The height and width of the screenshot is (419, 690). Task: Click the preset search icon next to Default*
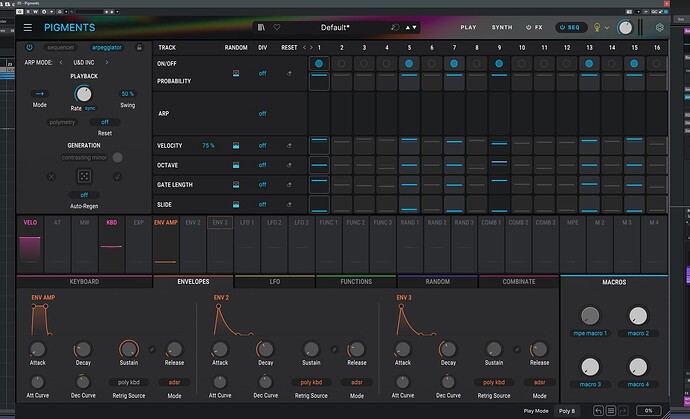pos(395,27)
